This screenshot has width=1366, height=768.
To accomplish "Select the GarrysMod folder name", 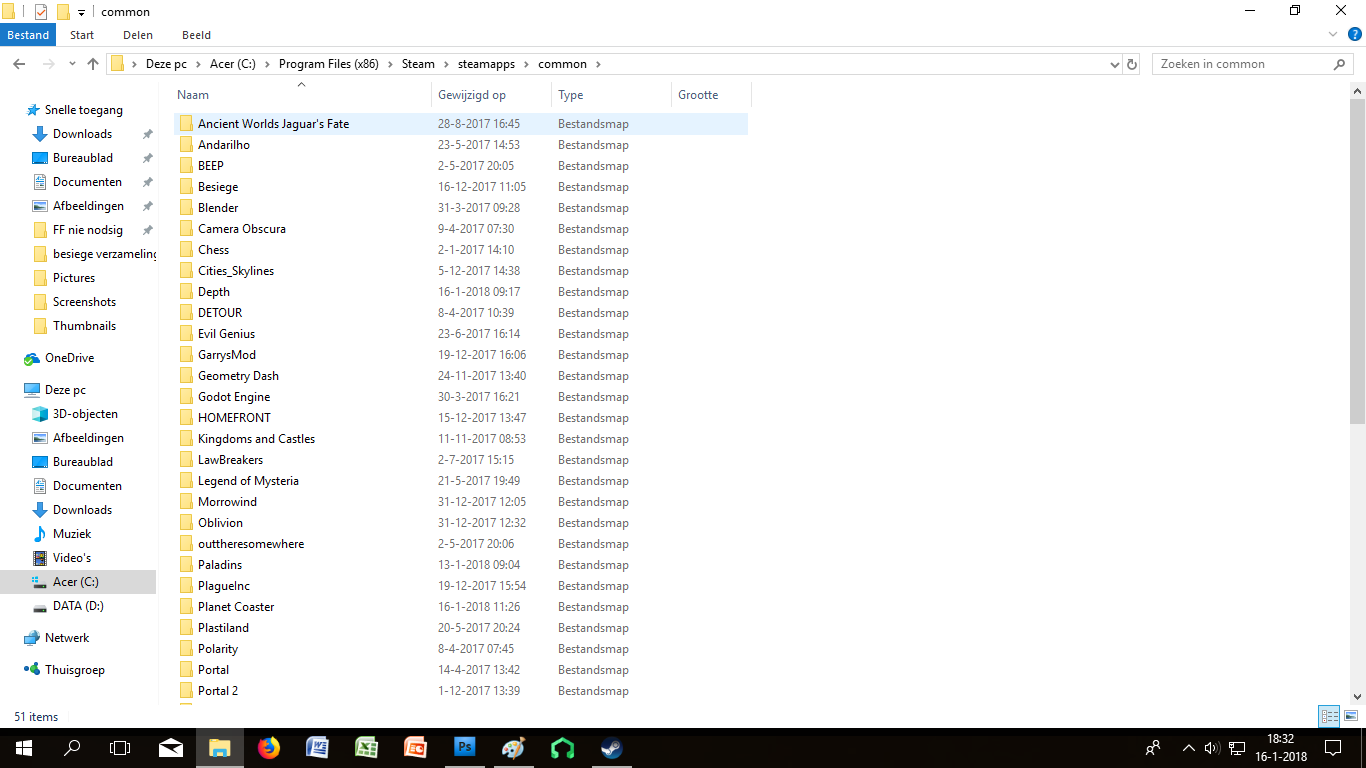I will [227, 355].
